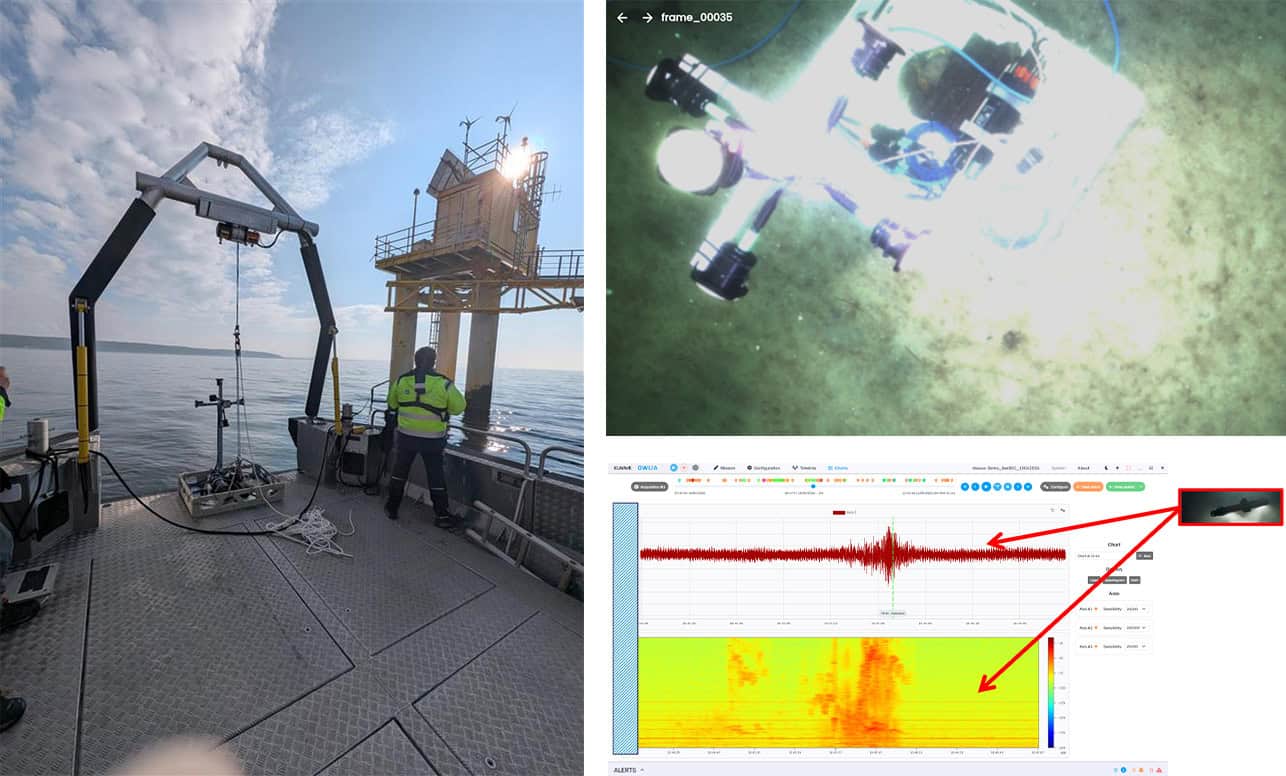The width and height of the screenshot is (1286, 776).
Task: Click the rightmost blue playback control button
Action: click(1028, 487)
